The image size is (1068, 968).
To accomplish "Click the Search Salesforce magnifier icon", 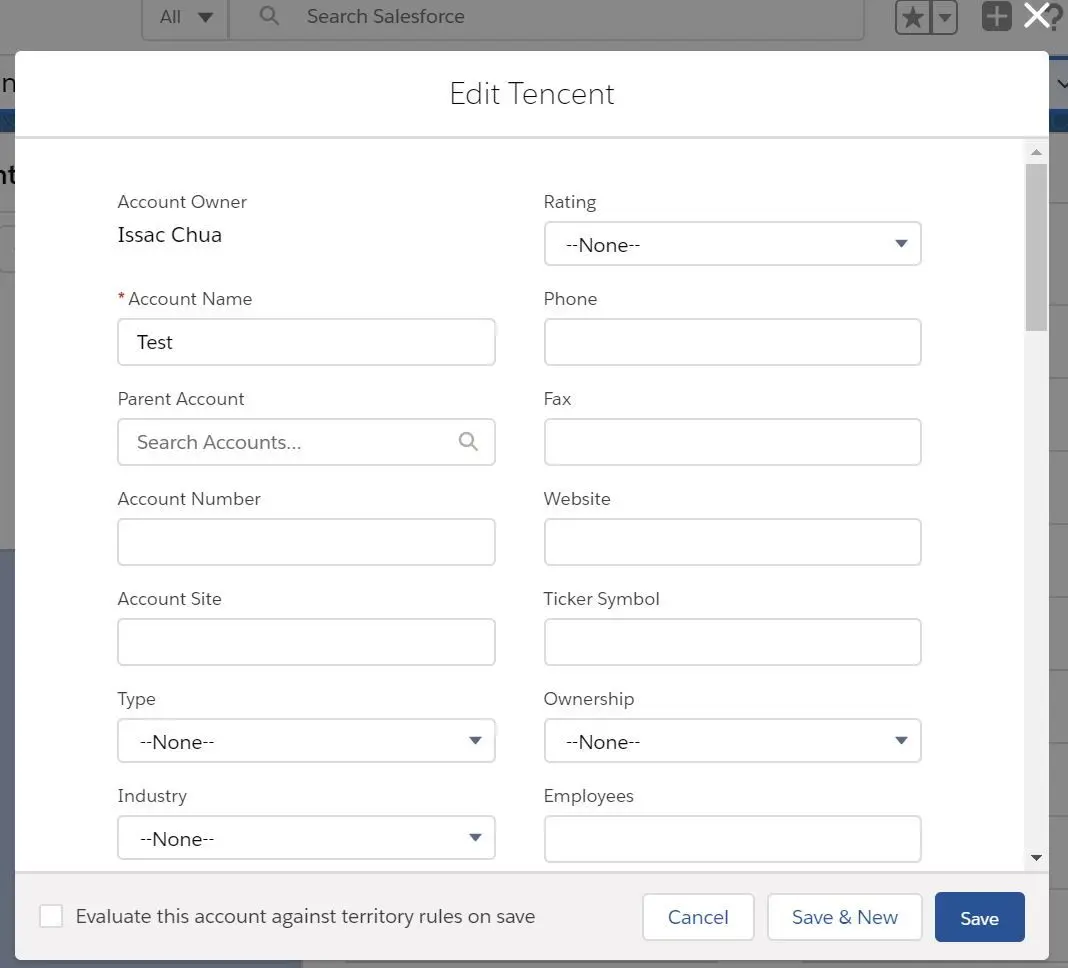I will tap(269, 16).
